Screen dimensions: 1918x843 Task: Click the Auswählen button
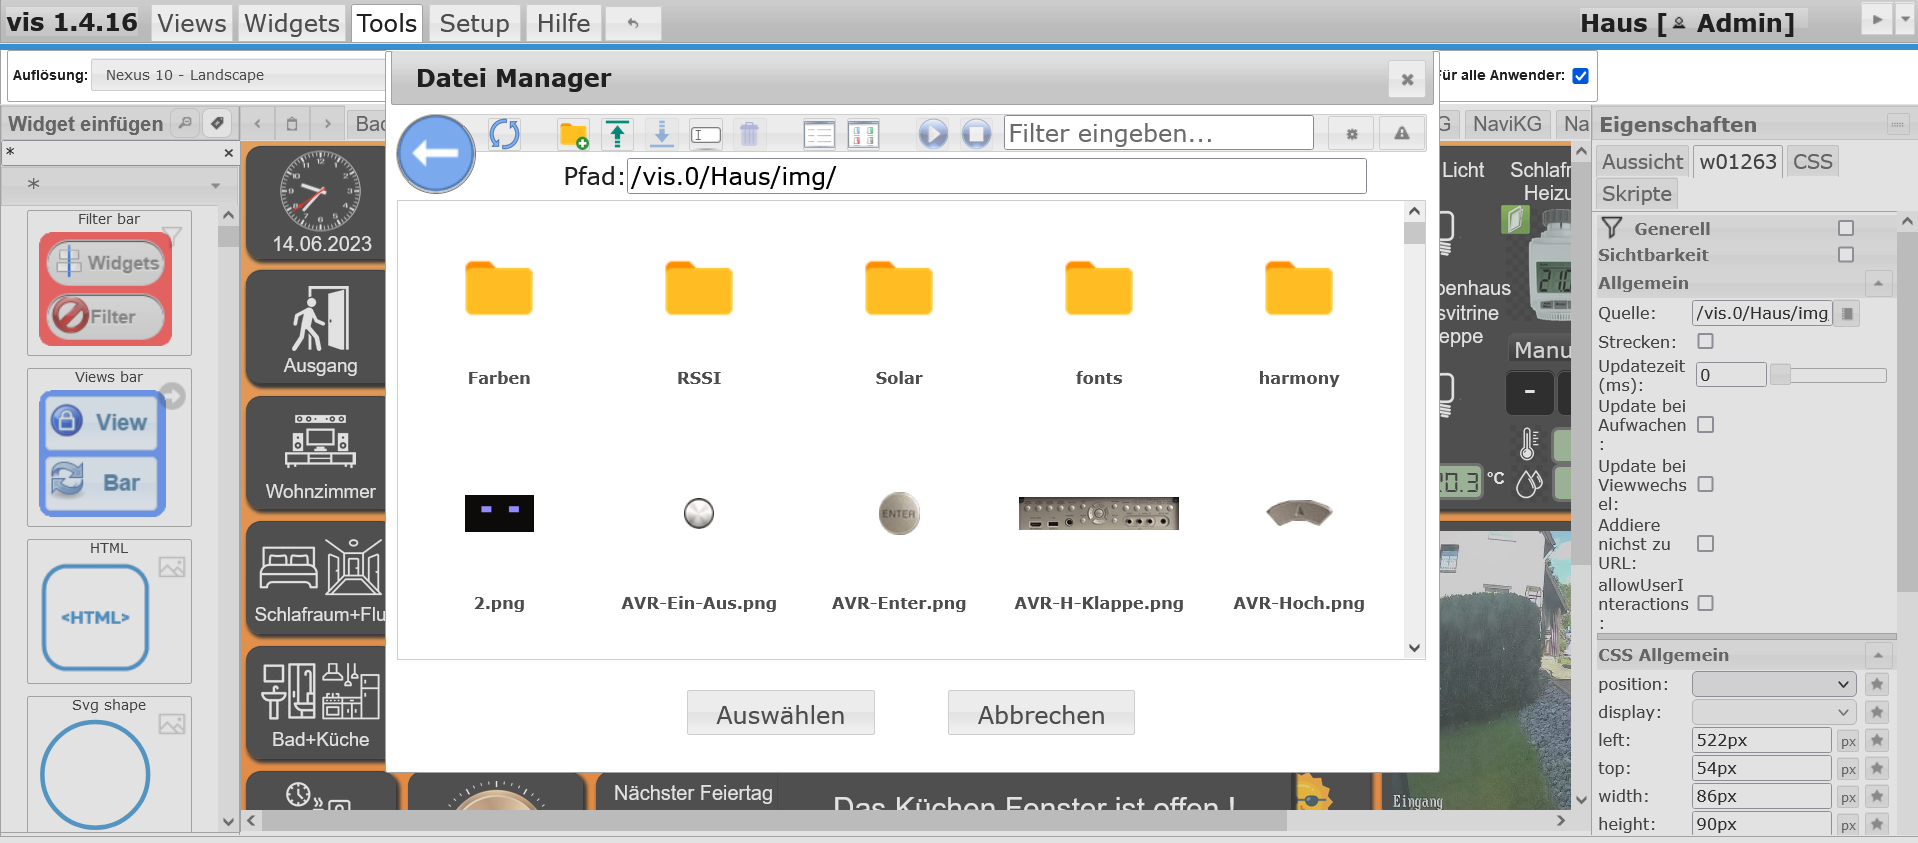tap(781, 713)
